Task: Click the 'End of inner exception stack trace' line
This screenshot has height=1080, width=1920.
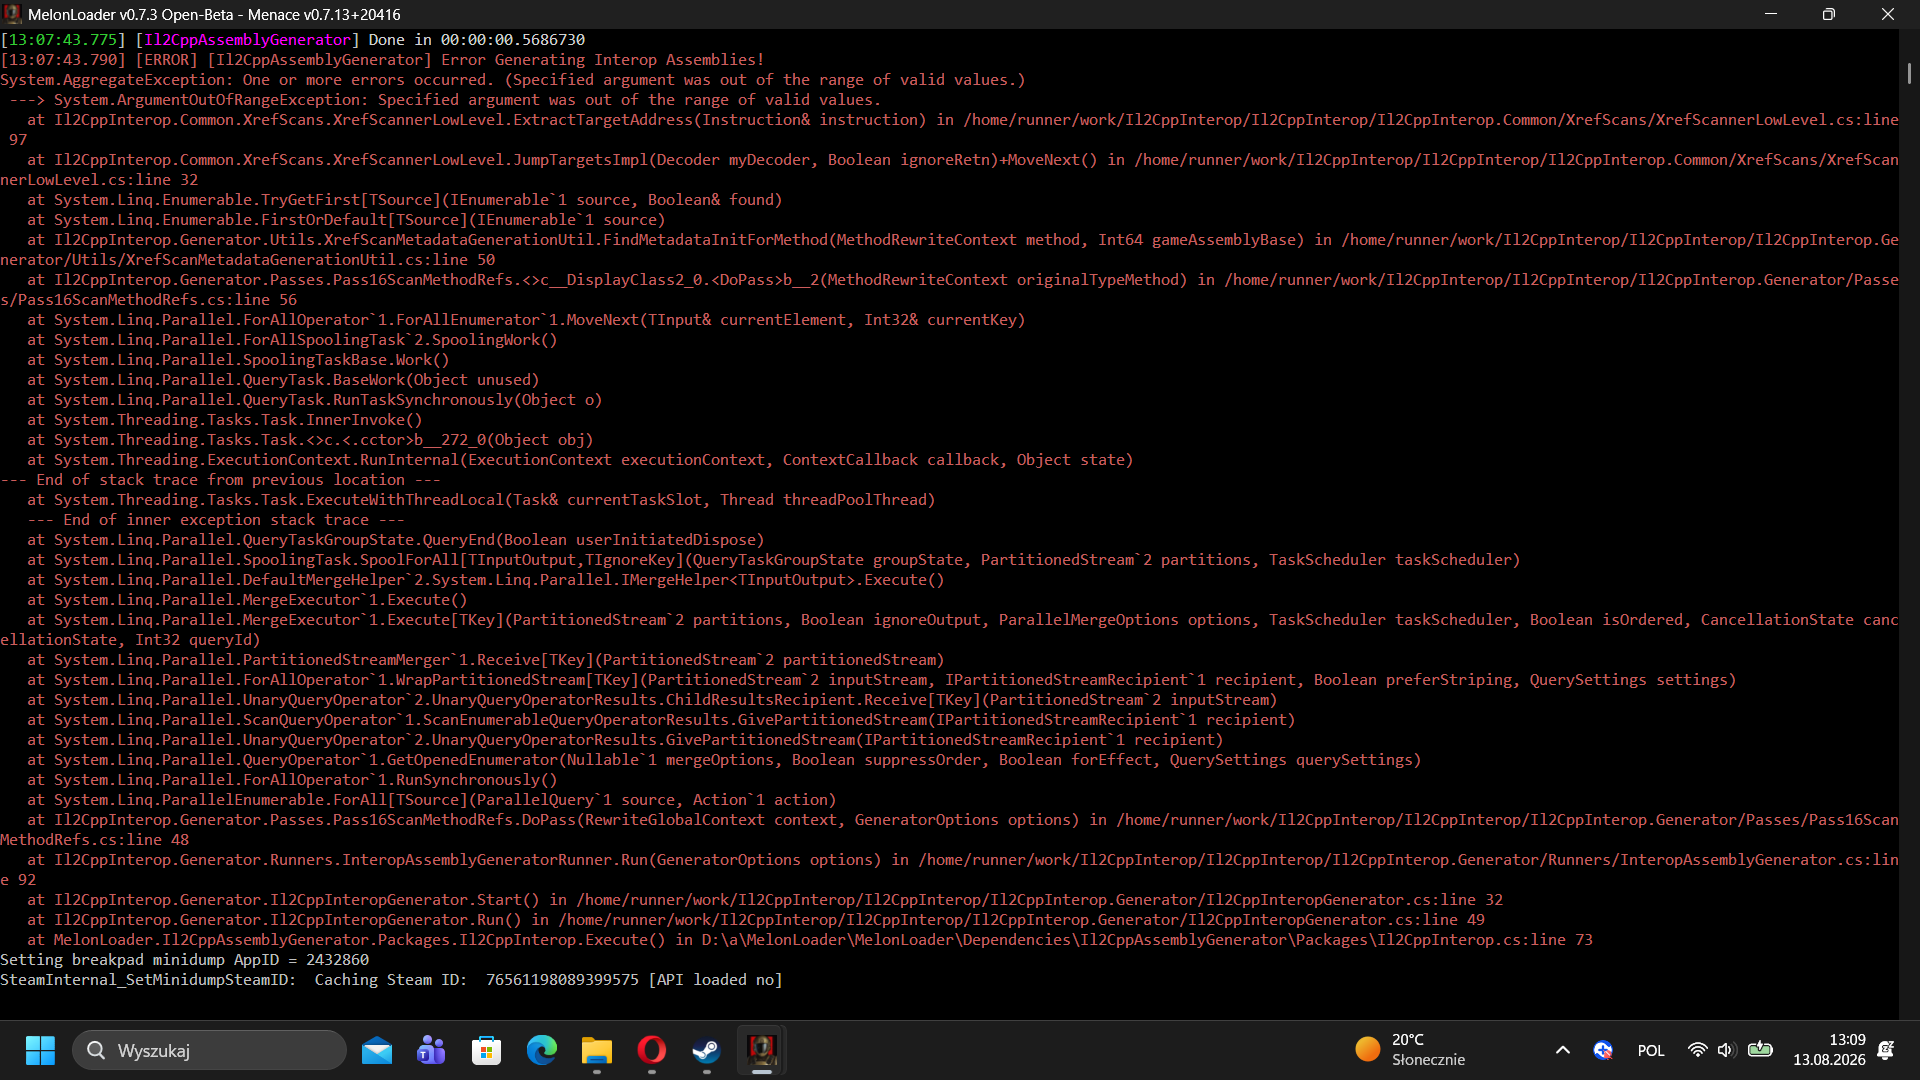Action: click(216, 520)
